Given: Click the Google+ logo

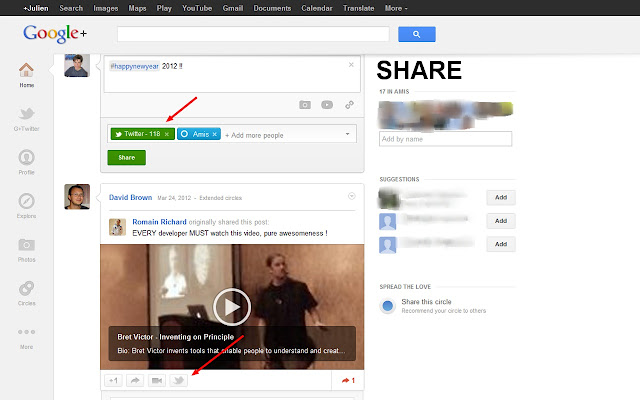Looking at the screenshot, I should click(55, 33).
